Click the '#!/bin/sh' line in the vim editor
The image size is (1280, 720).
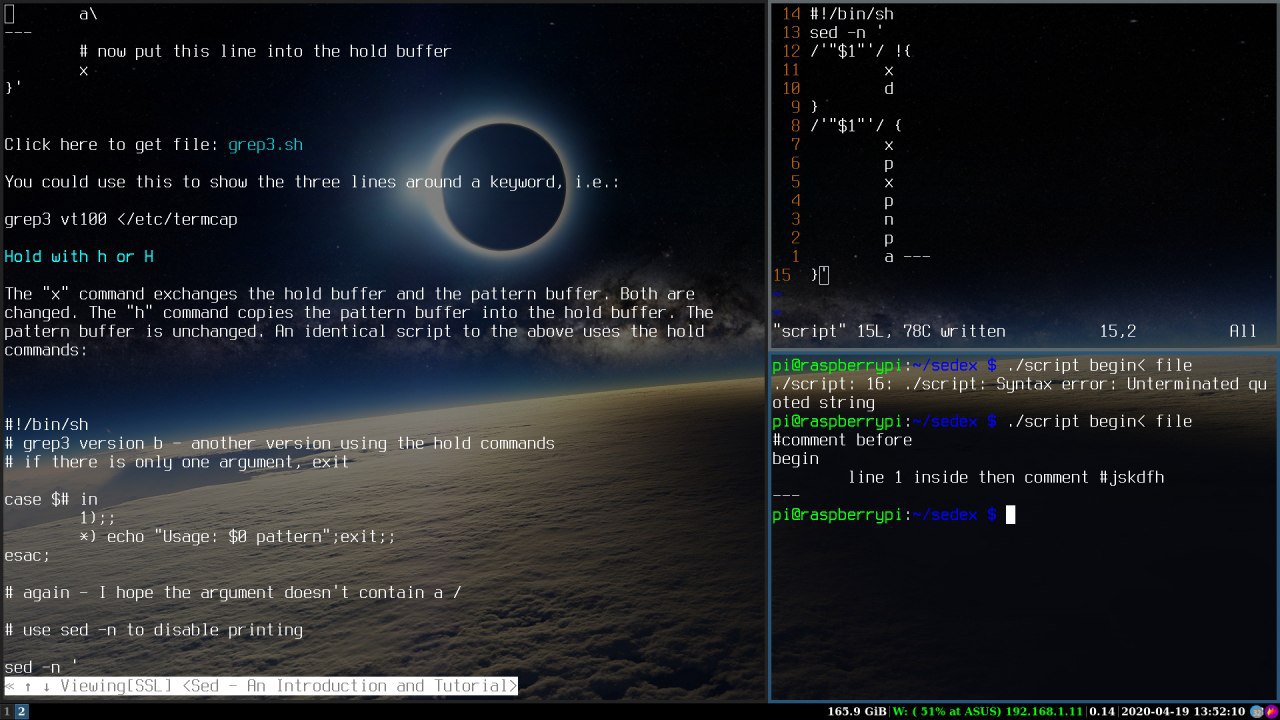851,14
